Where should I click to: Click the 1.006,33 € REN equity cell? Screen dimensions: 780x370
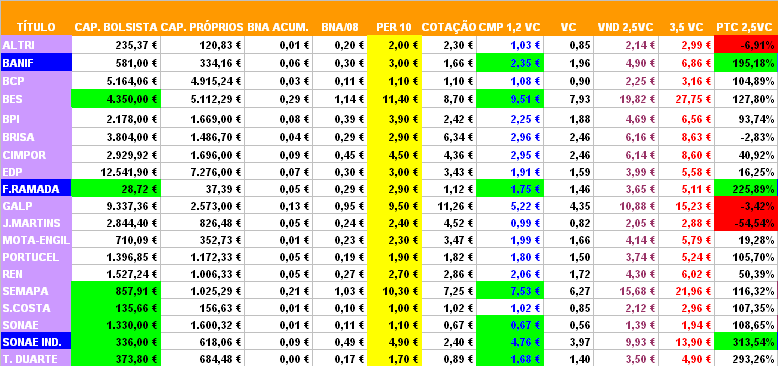click(x=203, y=274)
